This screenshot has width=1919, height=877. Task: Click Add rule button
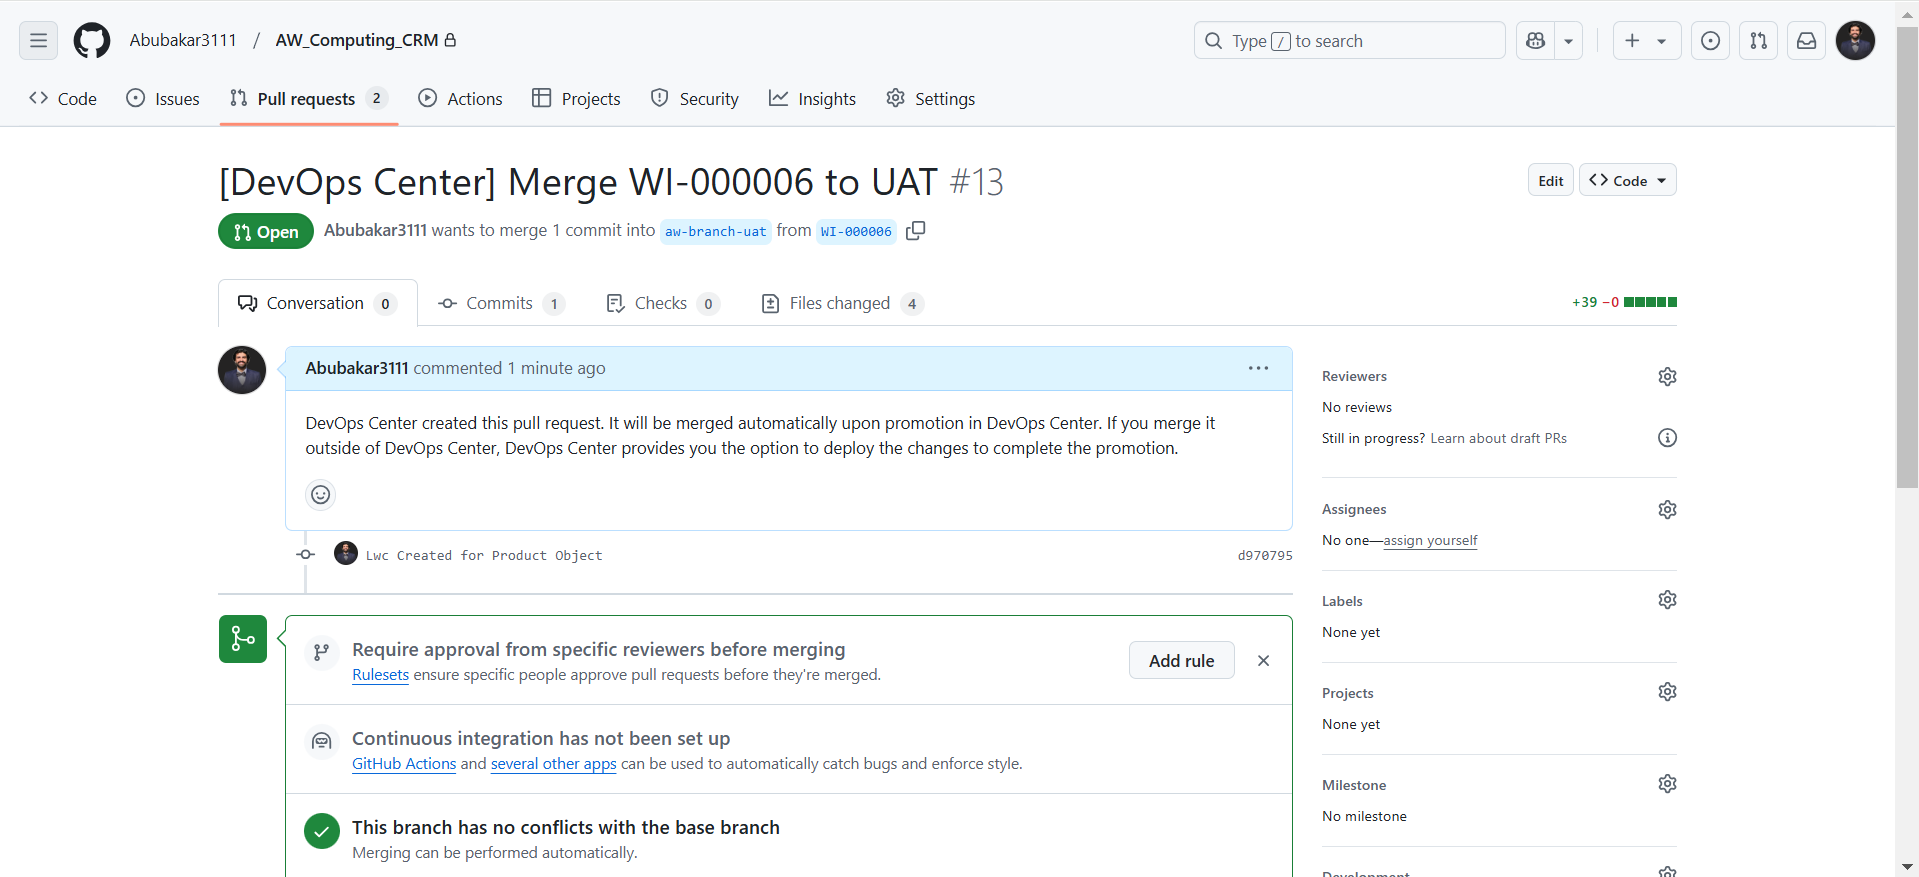(x=1182, y=661)
